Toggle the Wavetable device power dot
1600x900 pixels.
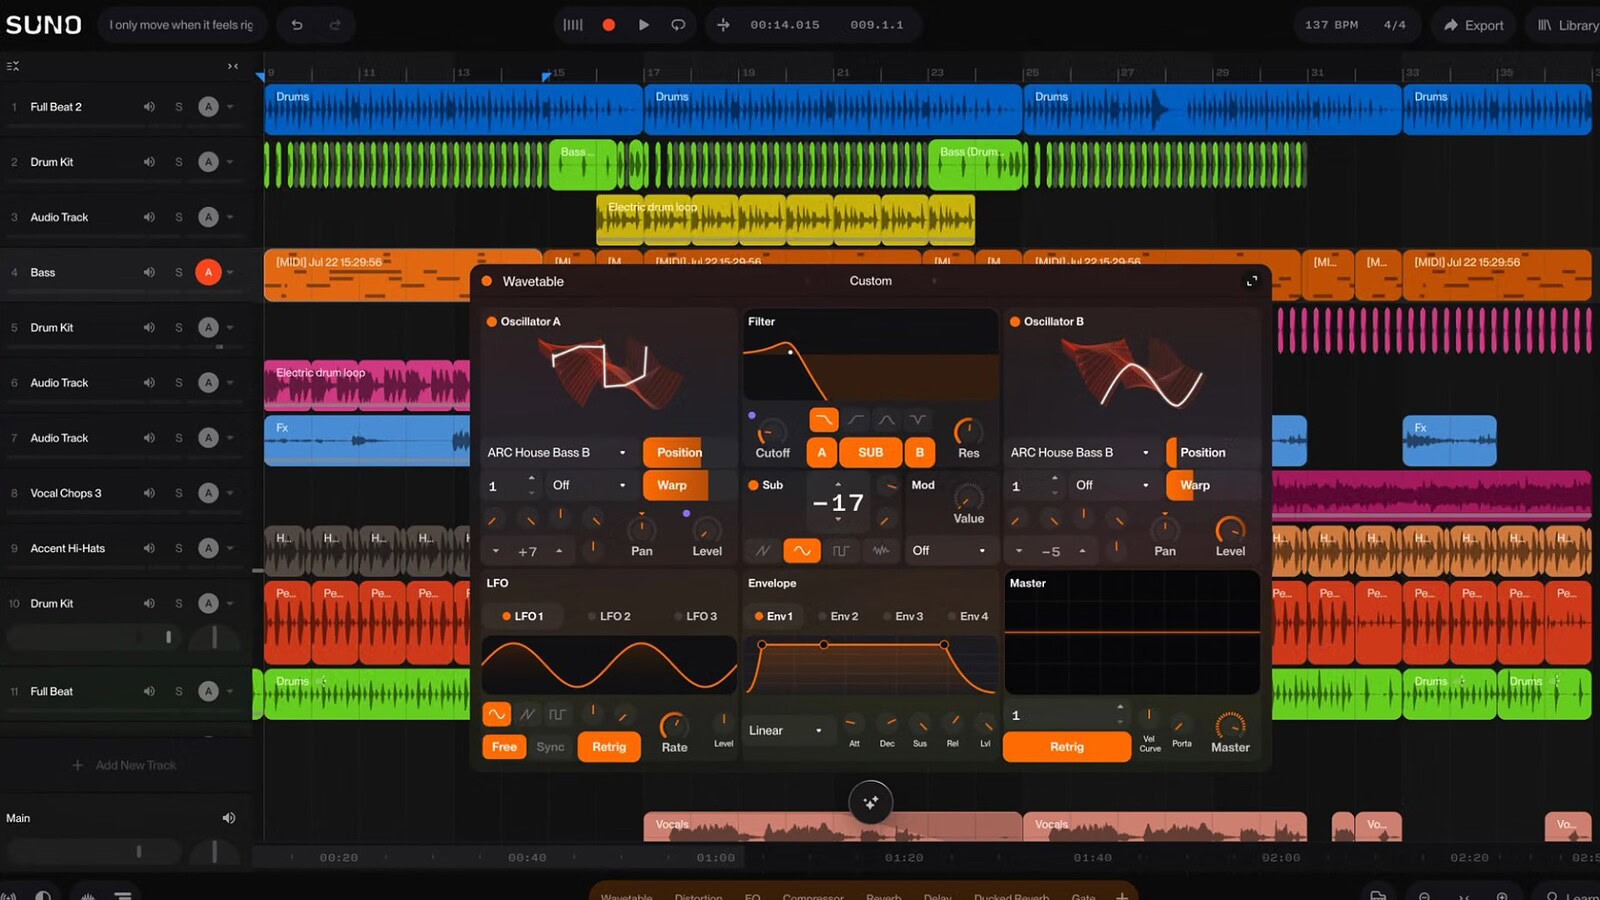pyautogui.click(x=487, y=281)
